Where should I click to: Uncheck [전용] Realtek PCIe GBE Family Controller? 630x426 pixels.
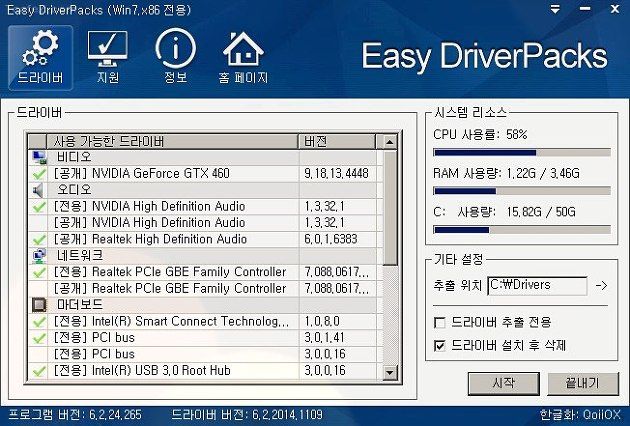pos(39,272)
